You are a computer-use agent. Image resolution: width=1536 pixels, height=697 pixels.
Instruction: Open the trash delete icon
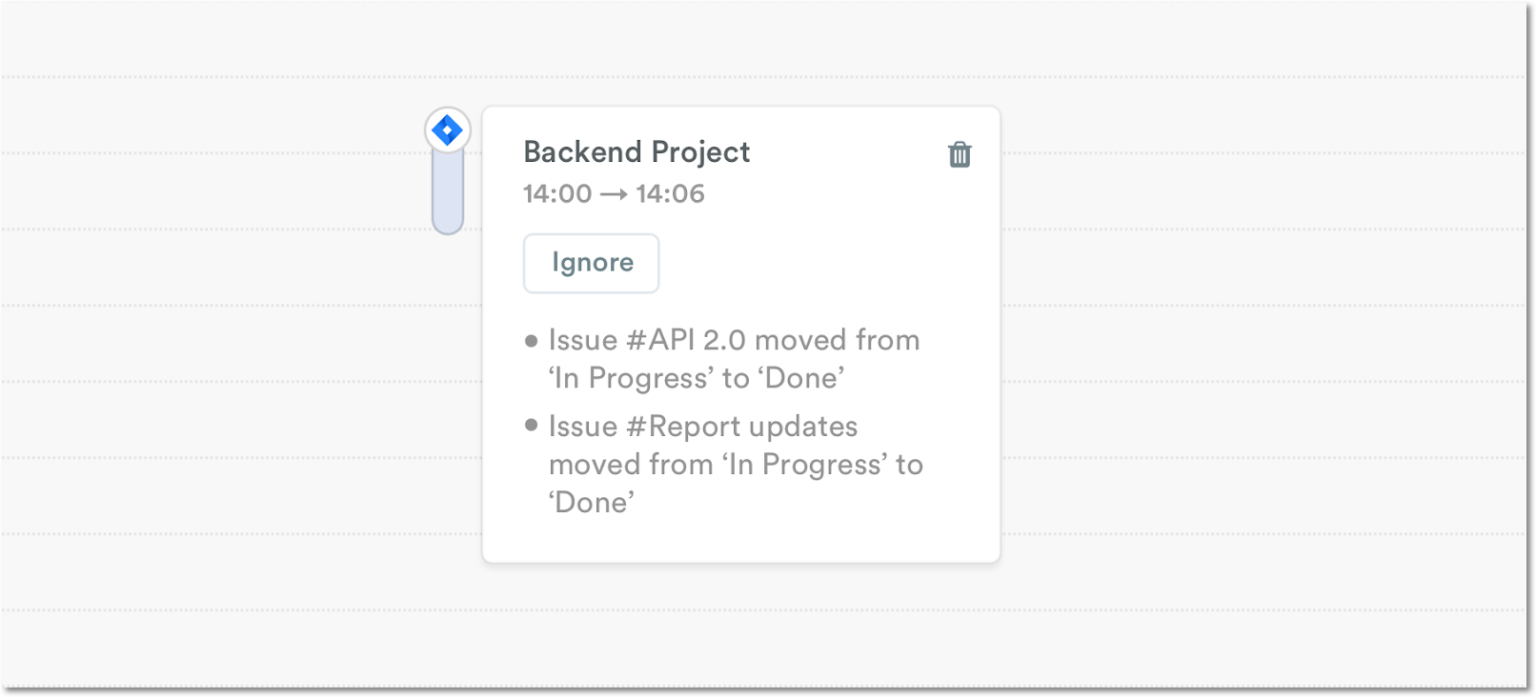click(959, 154)
